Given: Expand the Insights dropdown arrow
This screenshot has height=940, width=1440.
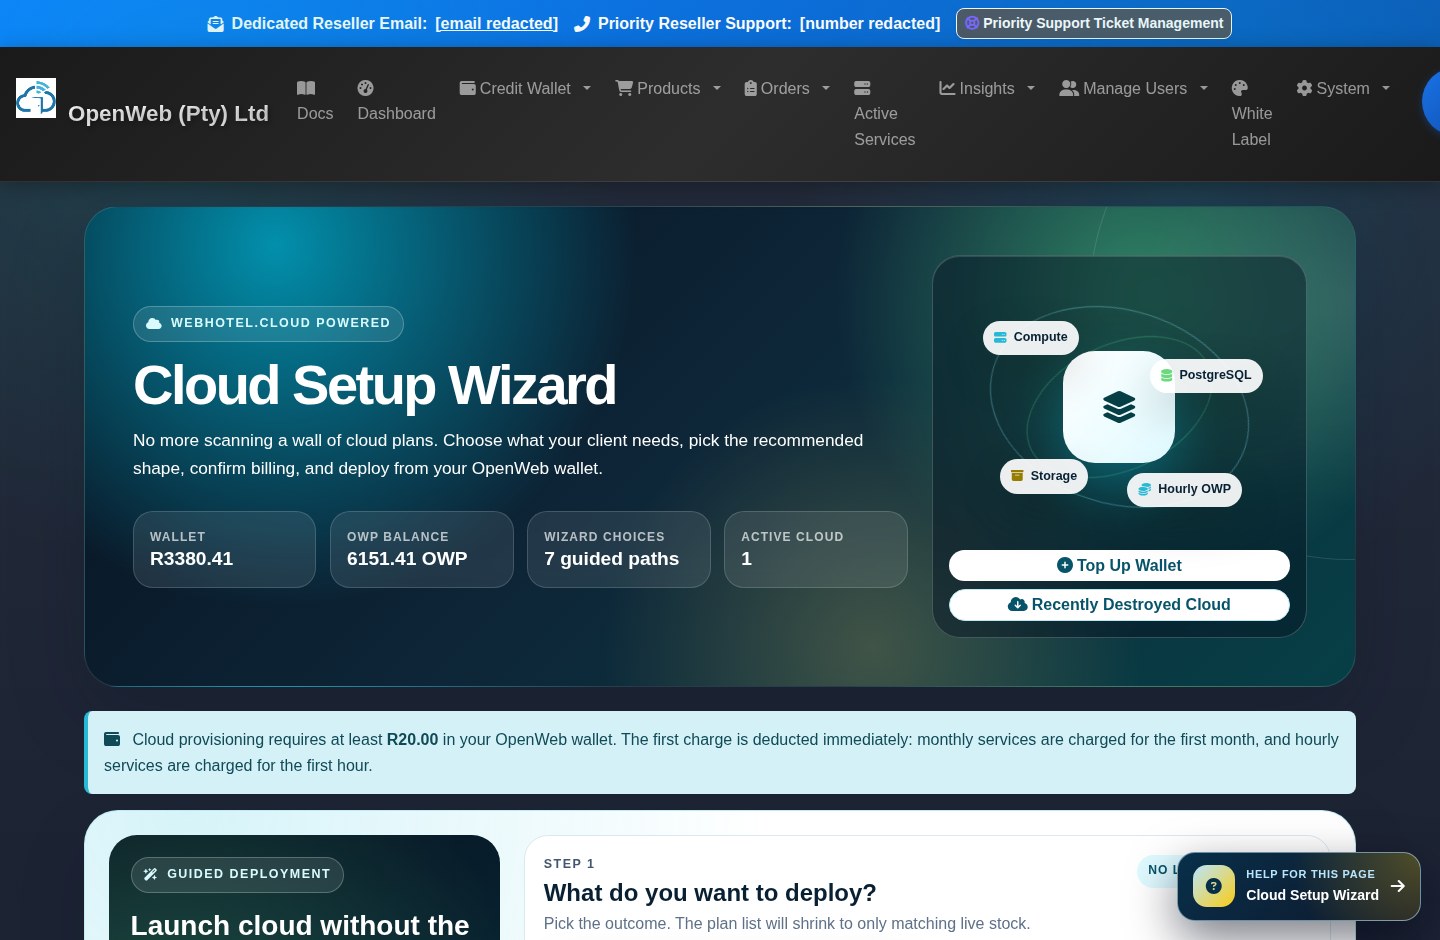Looking at the screenshot, I should [x=1031, y=88].
